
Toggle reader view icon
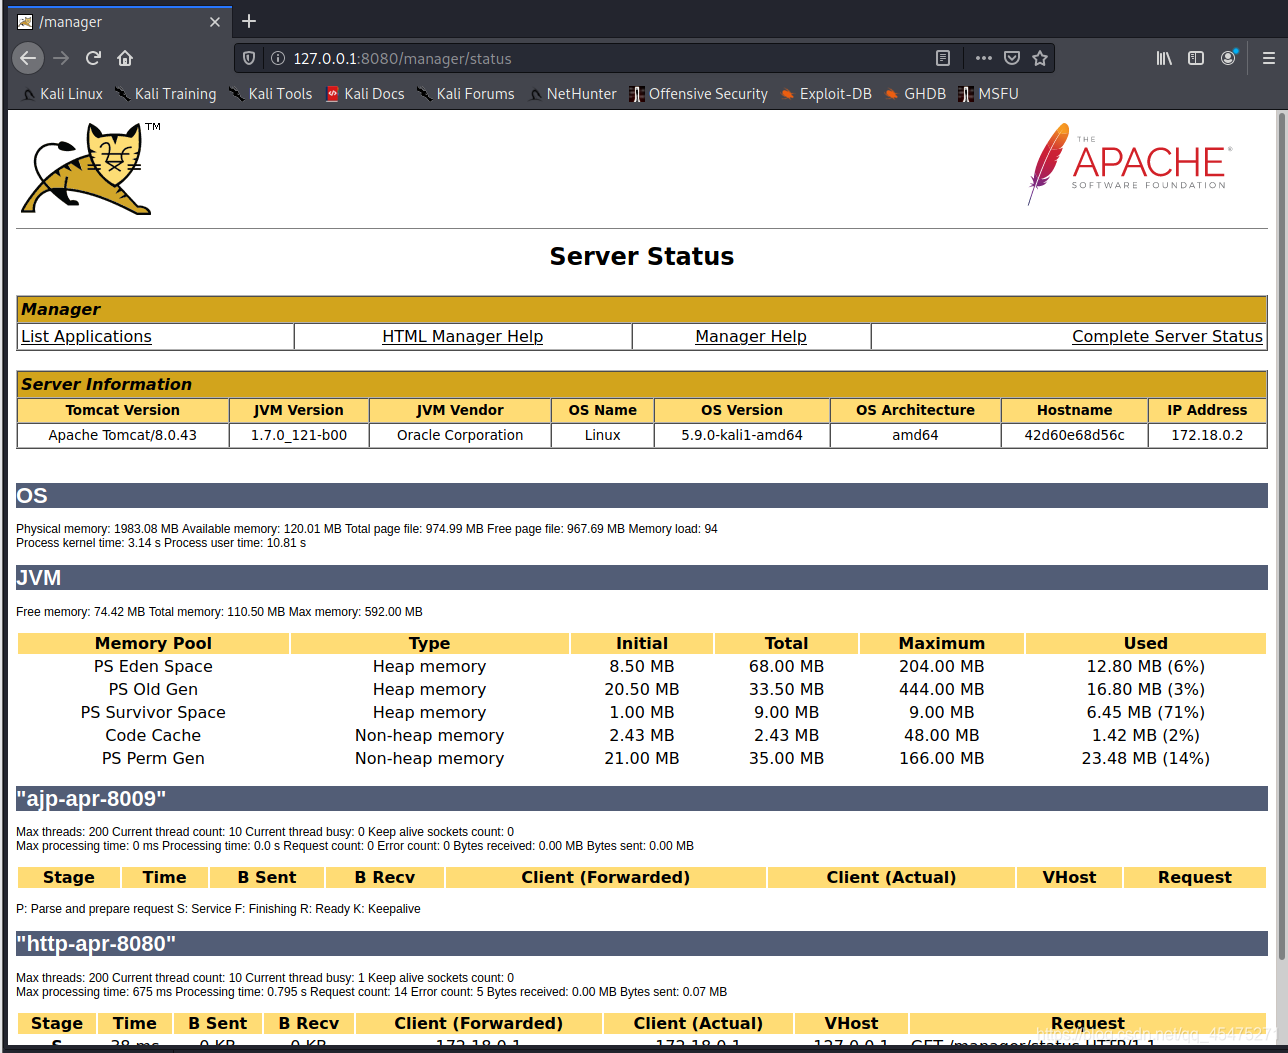tap(942, 58)
